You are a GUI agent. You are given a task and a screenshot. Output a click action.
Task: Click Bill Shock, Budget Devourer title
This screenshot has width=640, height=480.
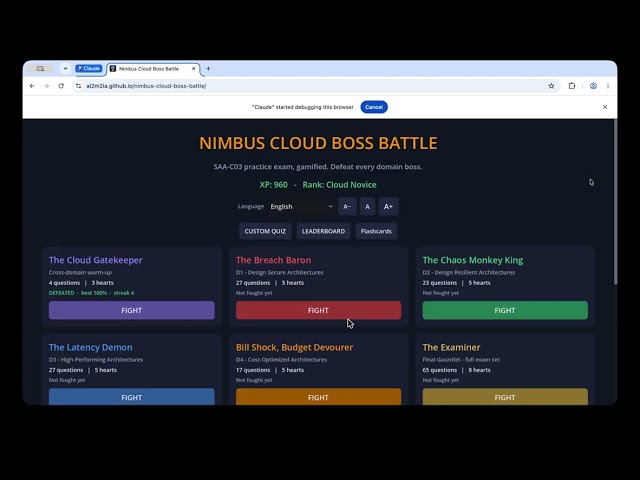tap(294, 347)
